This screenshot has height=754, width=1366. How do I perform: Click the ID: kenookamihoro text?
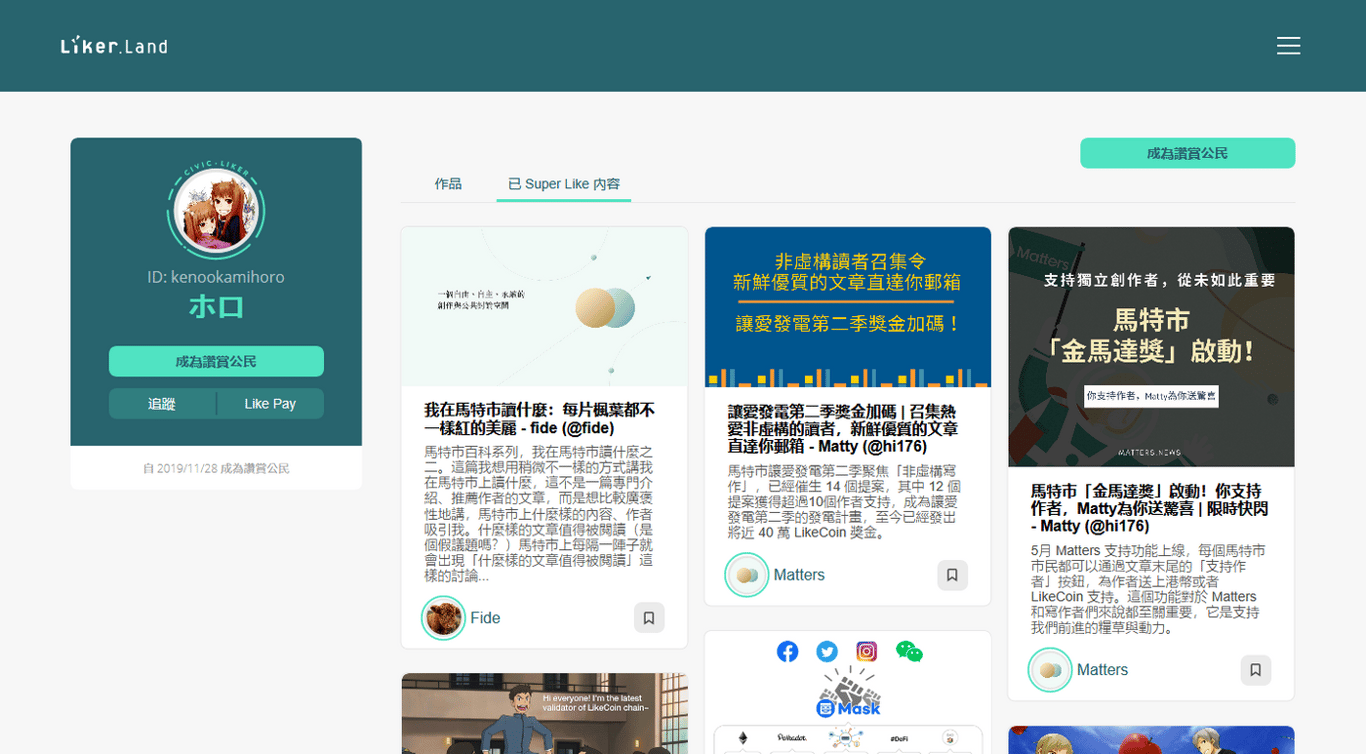[216, 277]
